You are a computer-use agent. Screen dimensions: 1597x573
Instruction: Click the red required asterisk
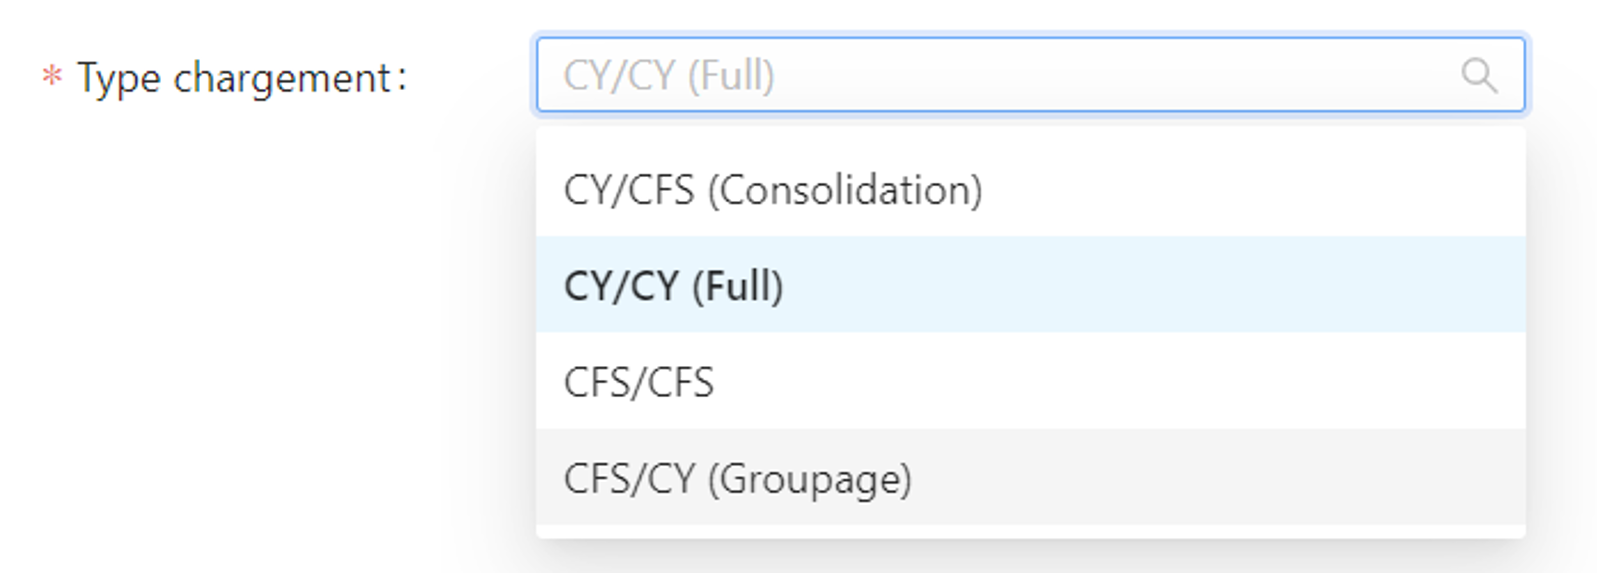click(51, 77)
